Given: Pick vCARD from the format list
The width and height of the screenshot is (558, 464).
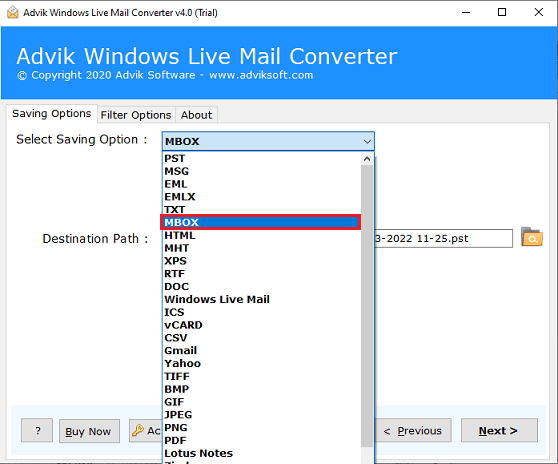Looking at the screenshot, I should [262, 325].
